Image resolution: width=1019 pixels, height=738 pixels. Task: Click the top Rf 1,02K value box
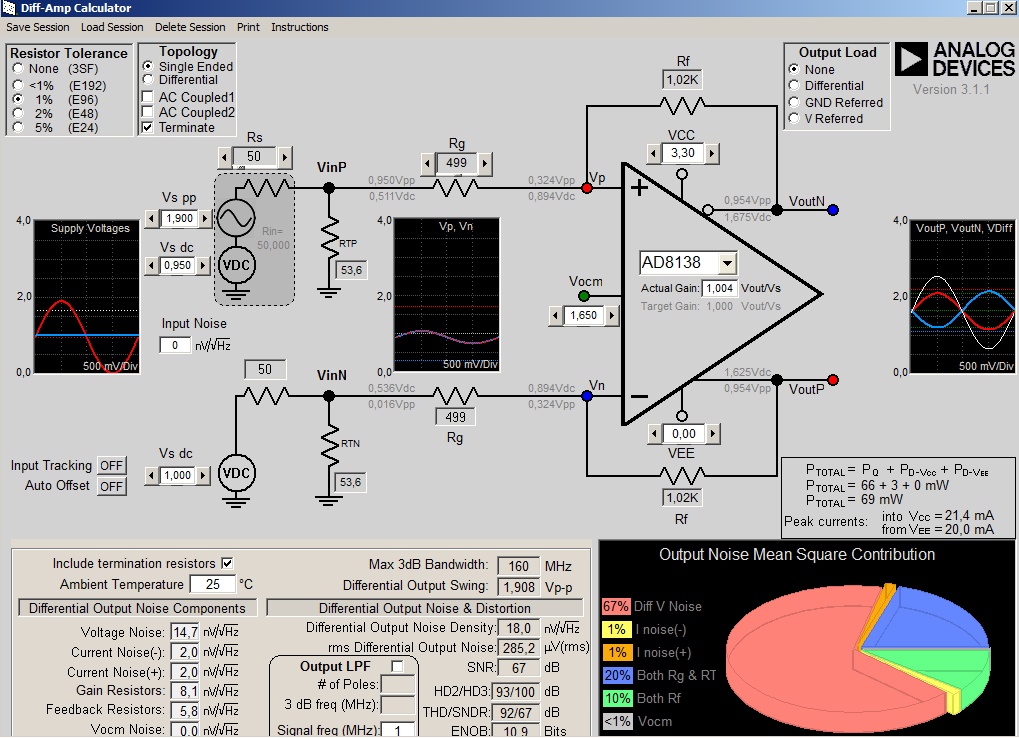(682, 80)
